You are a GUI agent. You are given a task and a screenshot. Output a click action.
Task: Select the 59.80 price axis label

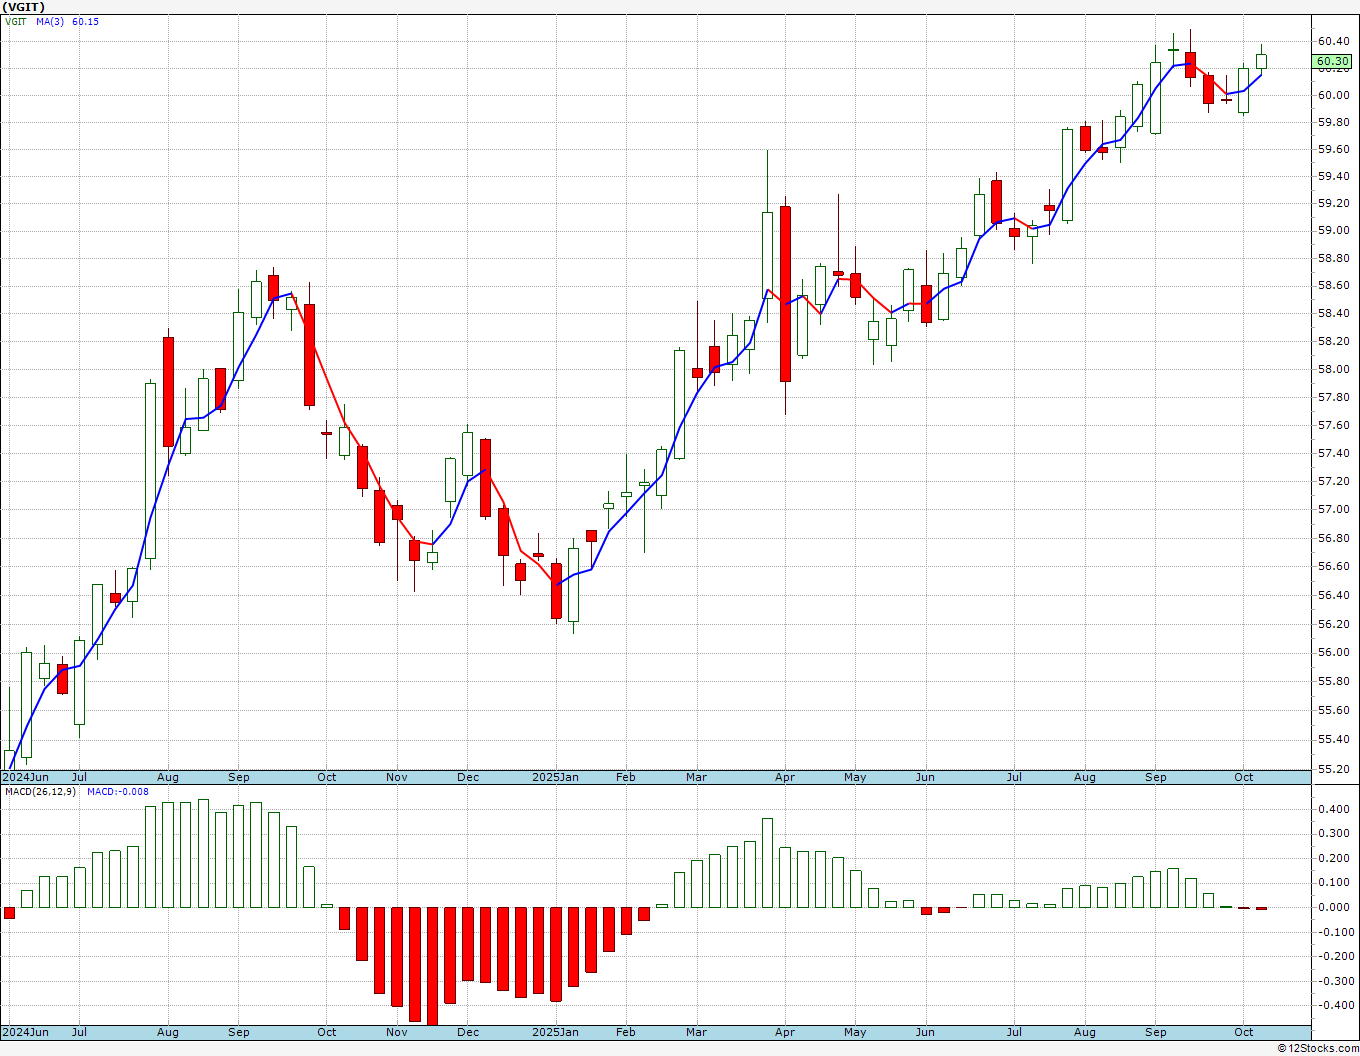[1333, 123]
